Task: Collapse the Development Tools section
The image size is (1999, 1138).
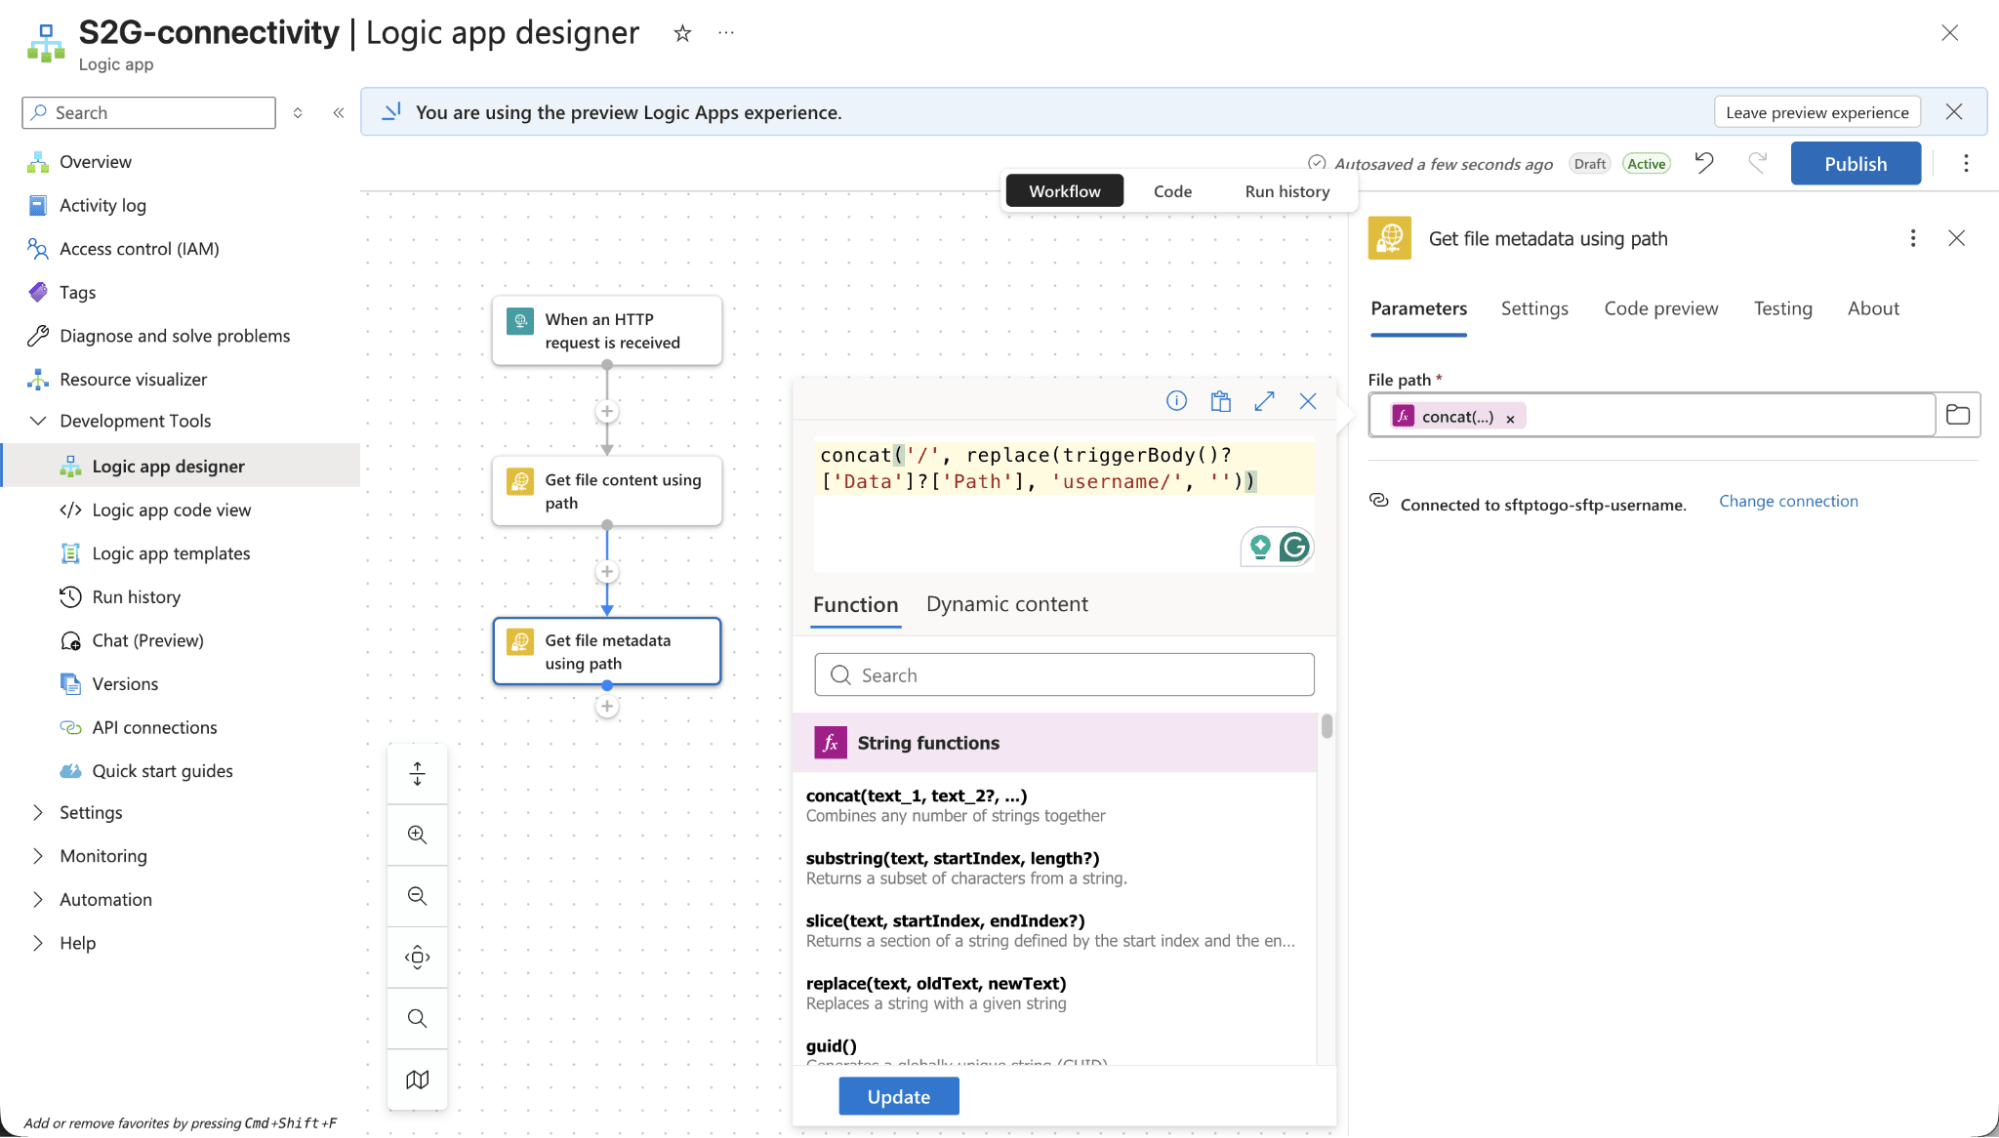Action: pyautogui.click(x=38, y=421)
